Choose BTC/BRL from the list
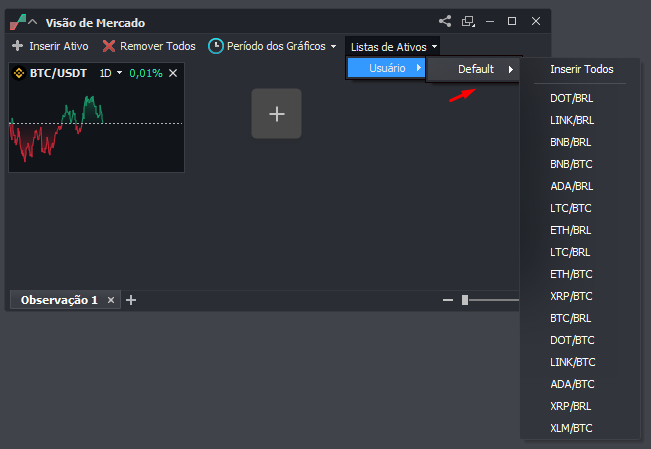This screenshot has height=449, width=651. [x=570, y=319]
